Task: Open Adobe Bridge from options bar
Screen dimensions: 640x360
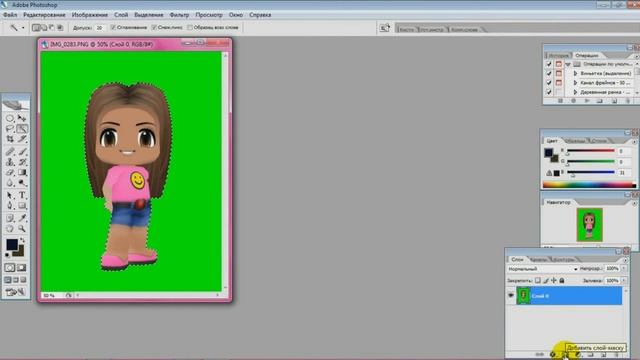Action: pos(384,28)
